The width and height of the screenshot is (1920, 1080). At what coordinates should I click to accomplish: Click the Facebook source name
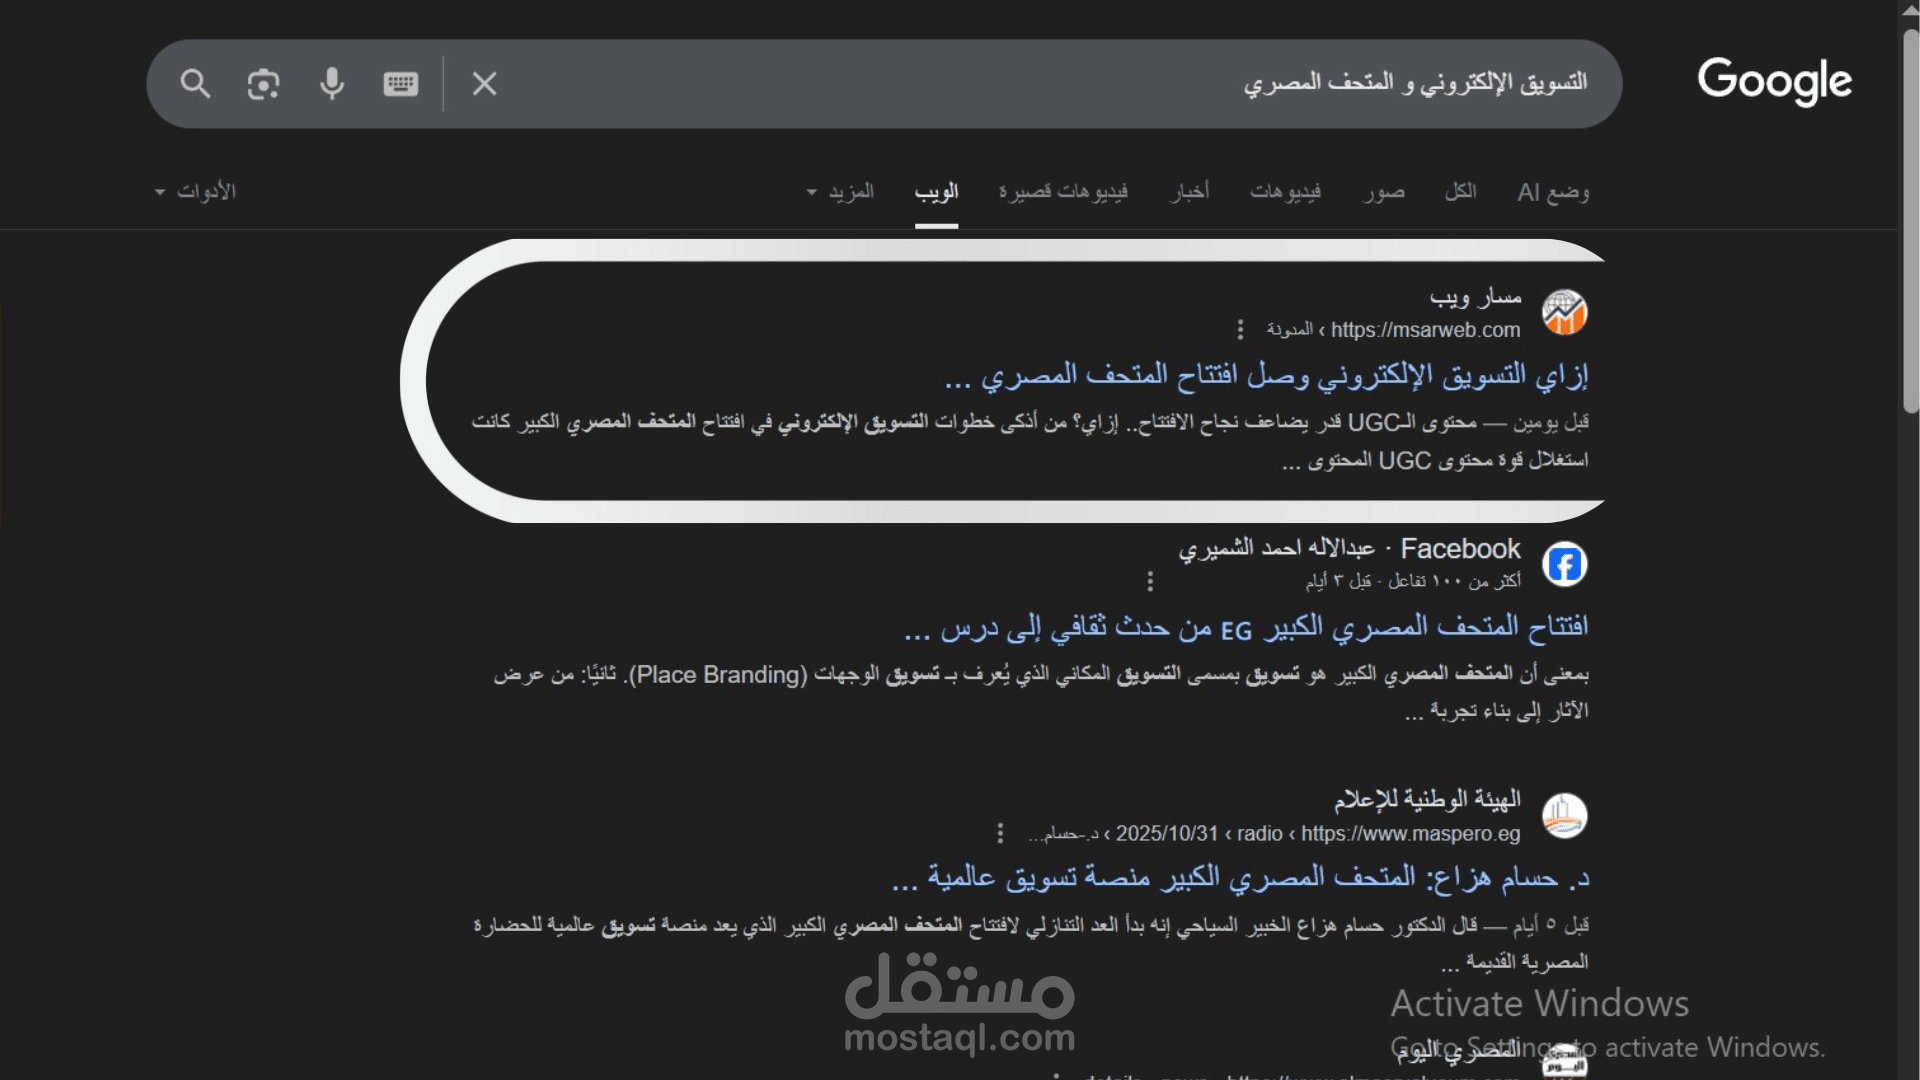click(1460, 549)
